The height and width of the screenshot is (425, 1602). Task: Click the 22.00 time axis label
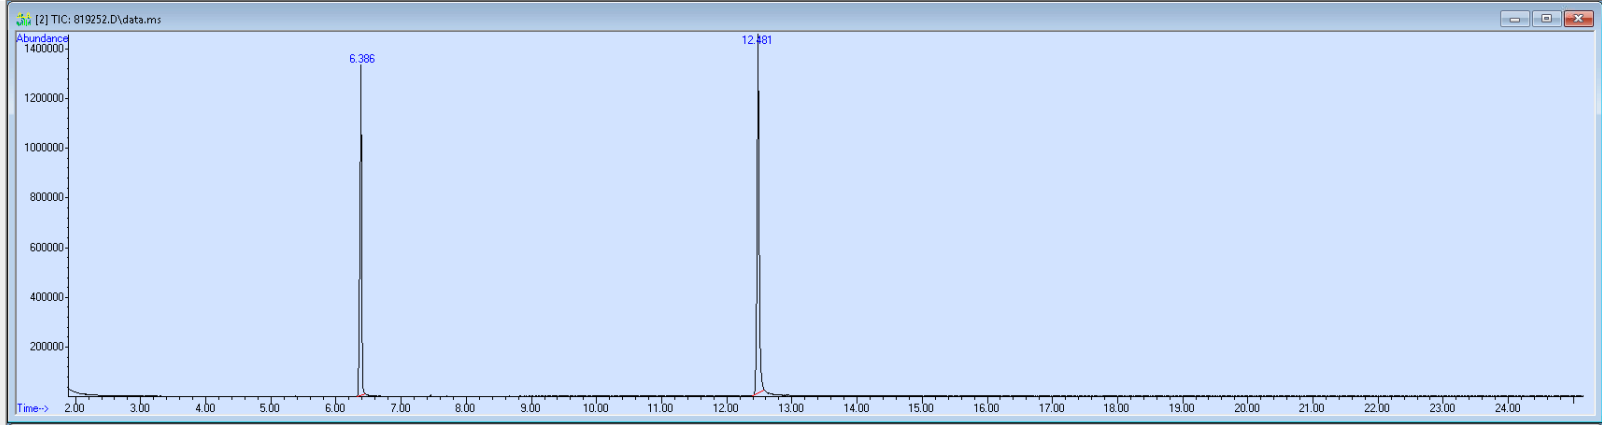pyautogui.click(x=1377, y=408)
